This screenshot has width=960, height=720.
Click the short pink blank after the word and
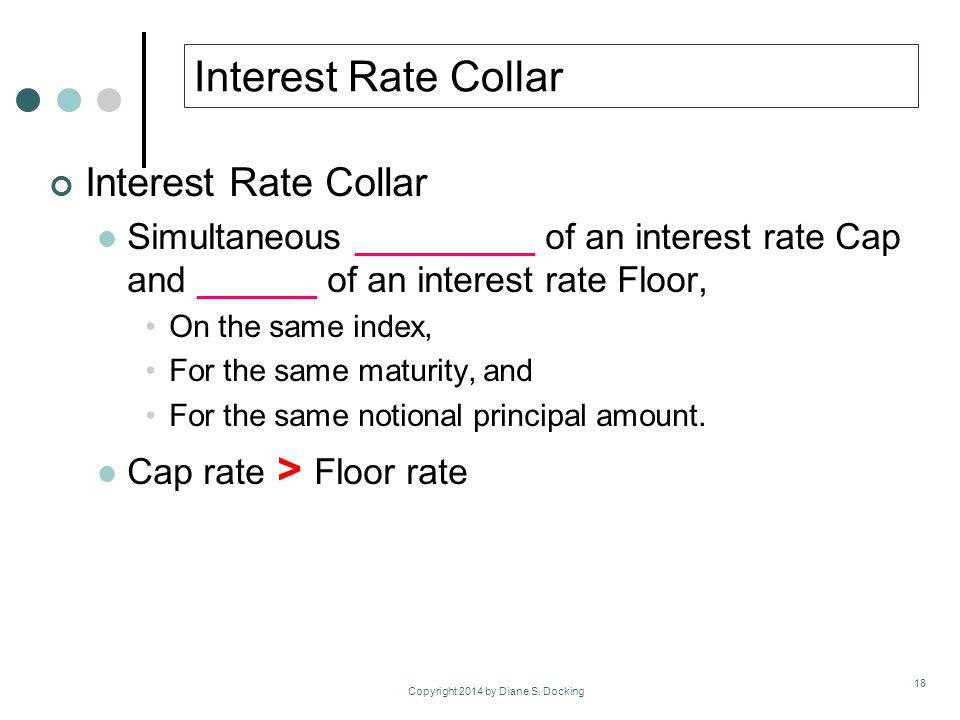257,297
